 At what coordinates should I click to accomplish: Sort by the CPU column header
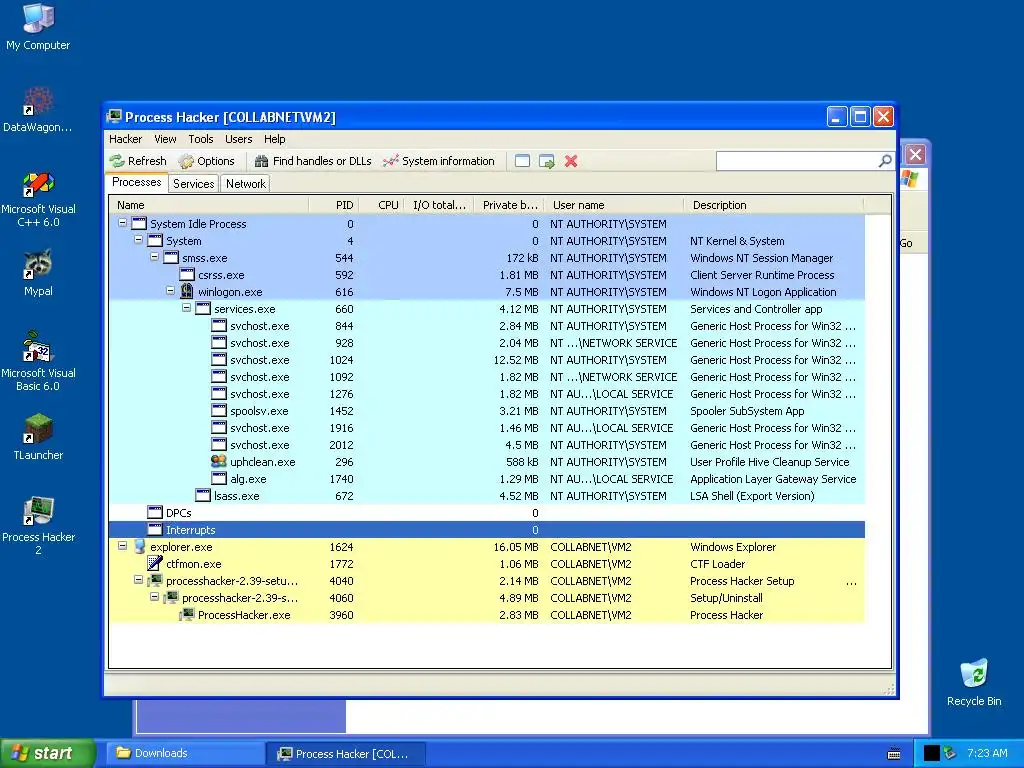click(381, 205)
